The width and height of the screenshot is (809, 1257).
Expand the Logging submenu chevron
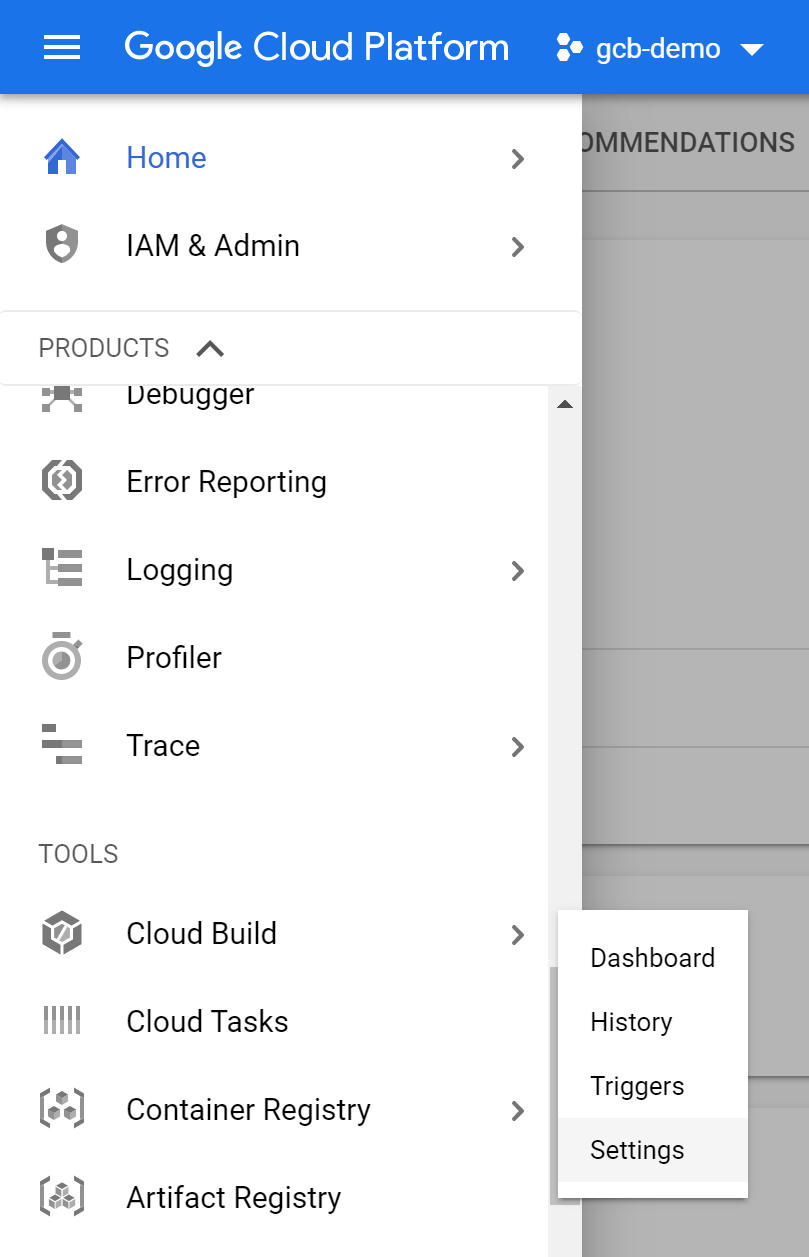point(517,570)
